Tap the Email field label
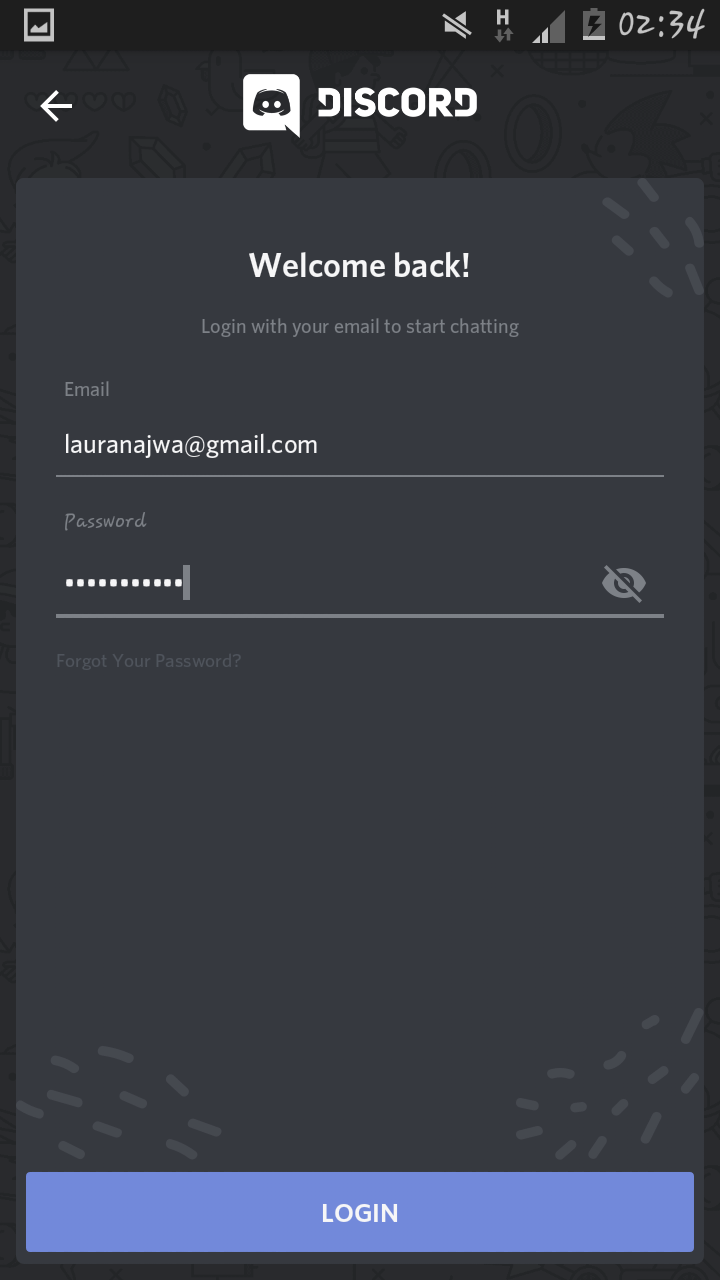 [87, 389]
